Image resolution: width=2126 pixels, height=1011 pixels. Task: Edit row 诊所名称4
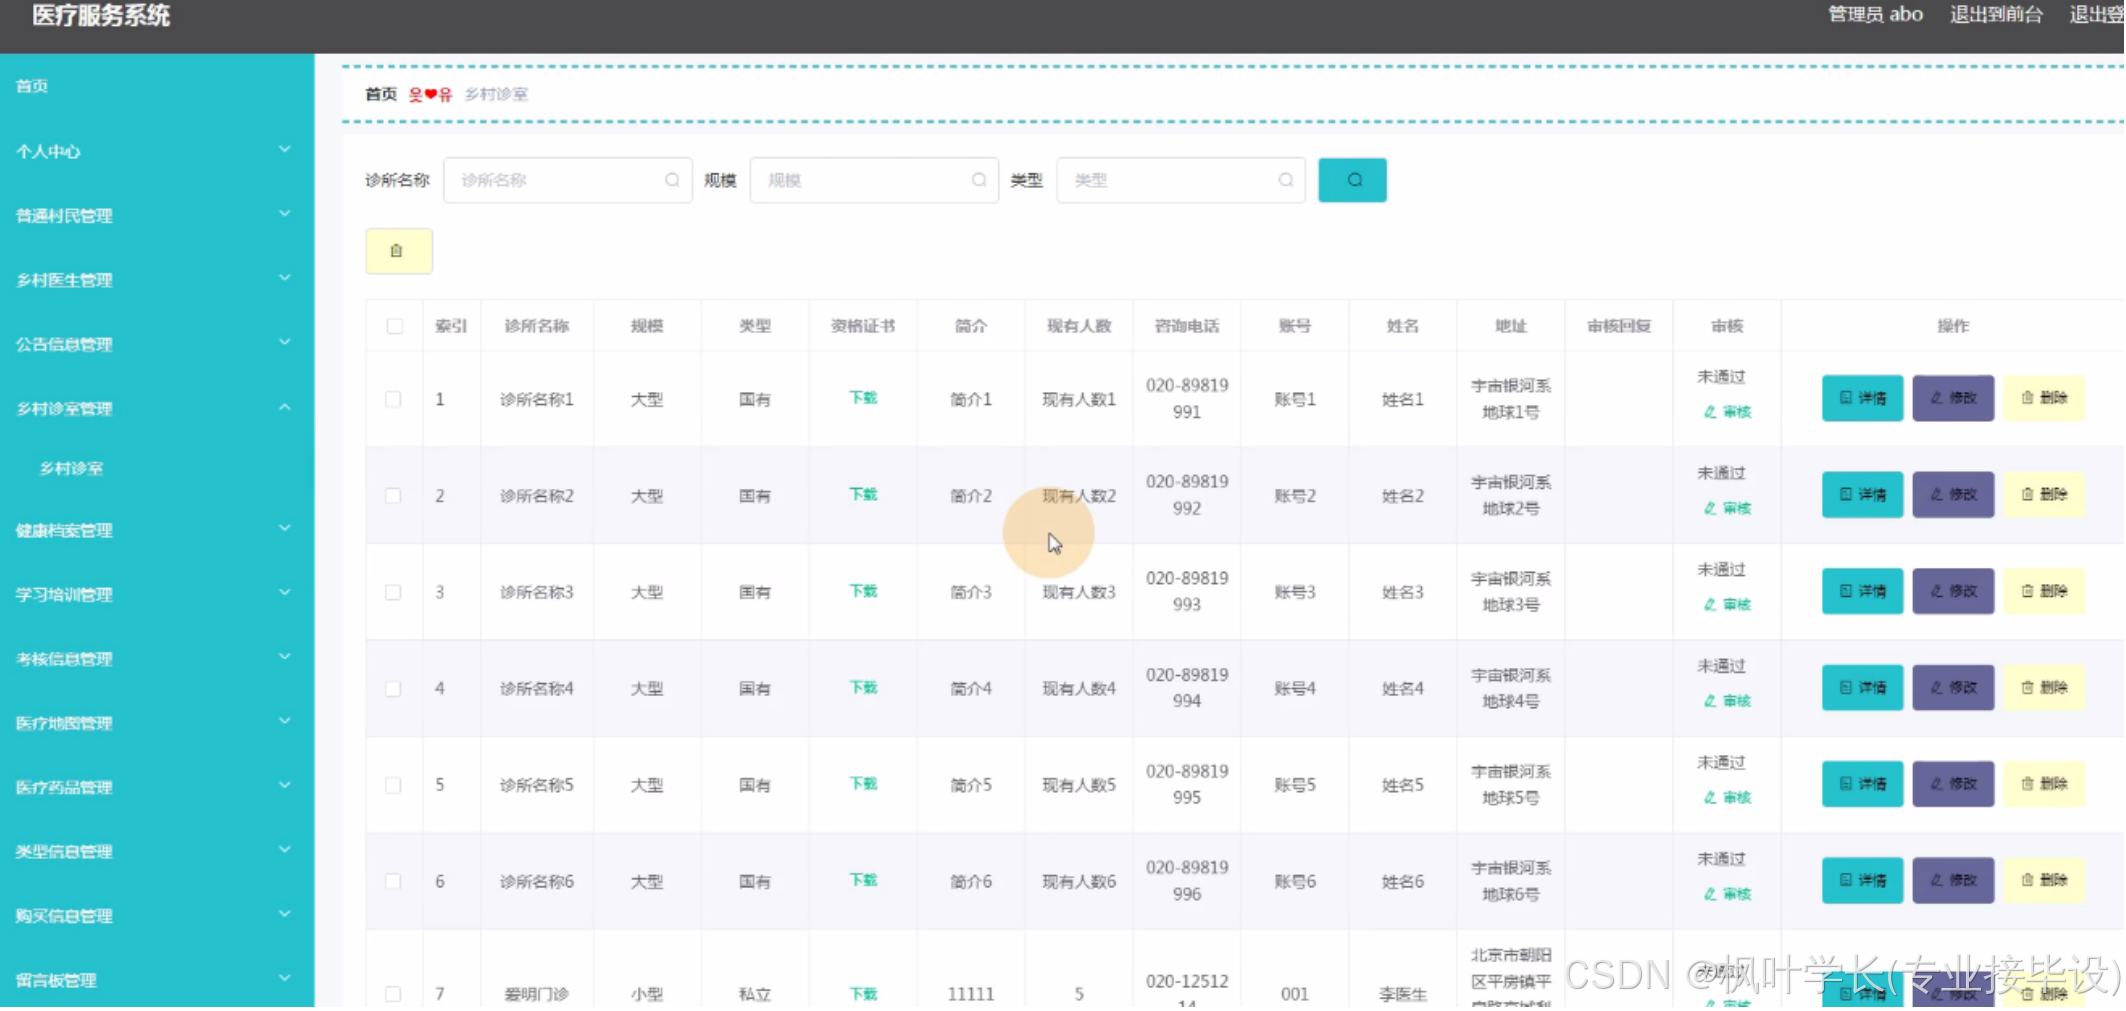coord(1953,687)
